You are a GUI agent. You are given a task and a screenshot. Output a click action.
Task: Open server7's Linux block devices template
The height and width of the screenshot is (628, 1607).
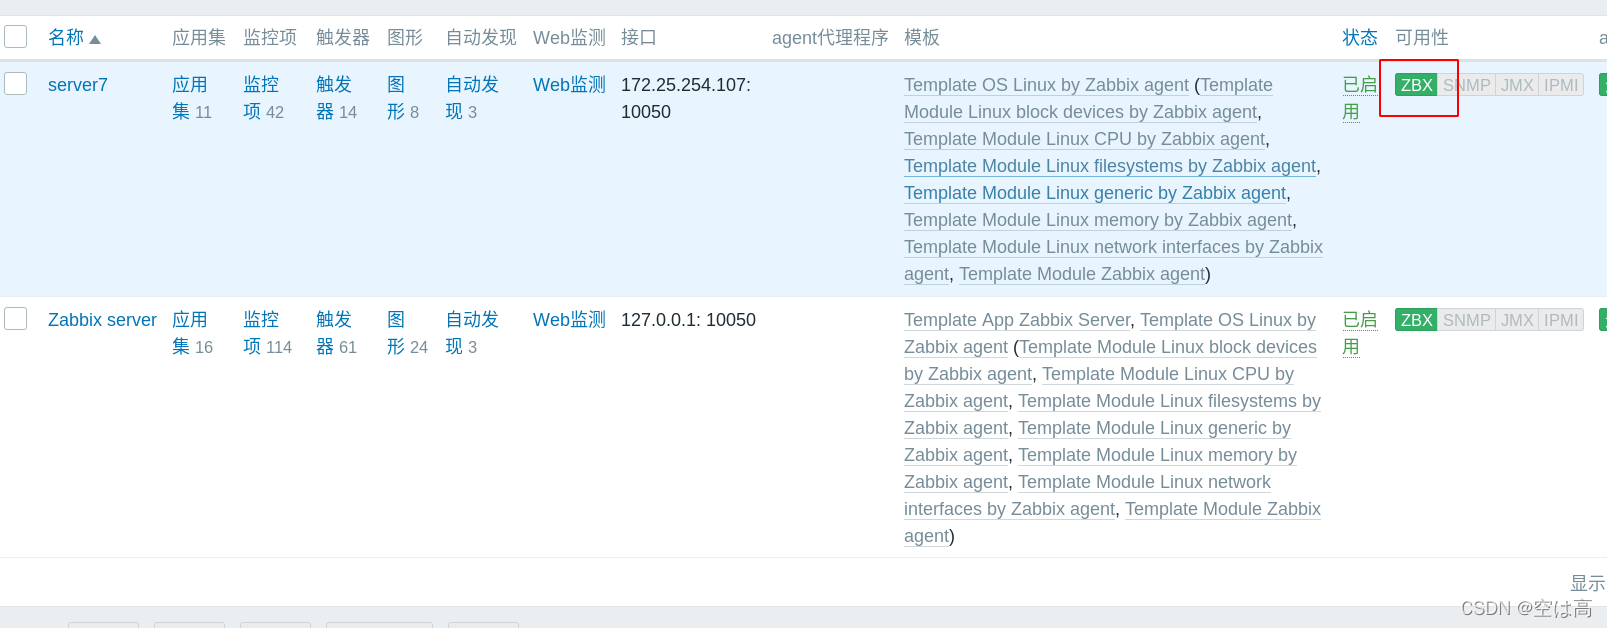coord(1080,112)
